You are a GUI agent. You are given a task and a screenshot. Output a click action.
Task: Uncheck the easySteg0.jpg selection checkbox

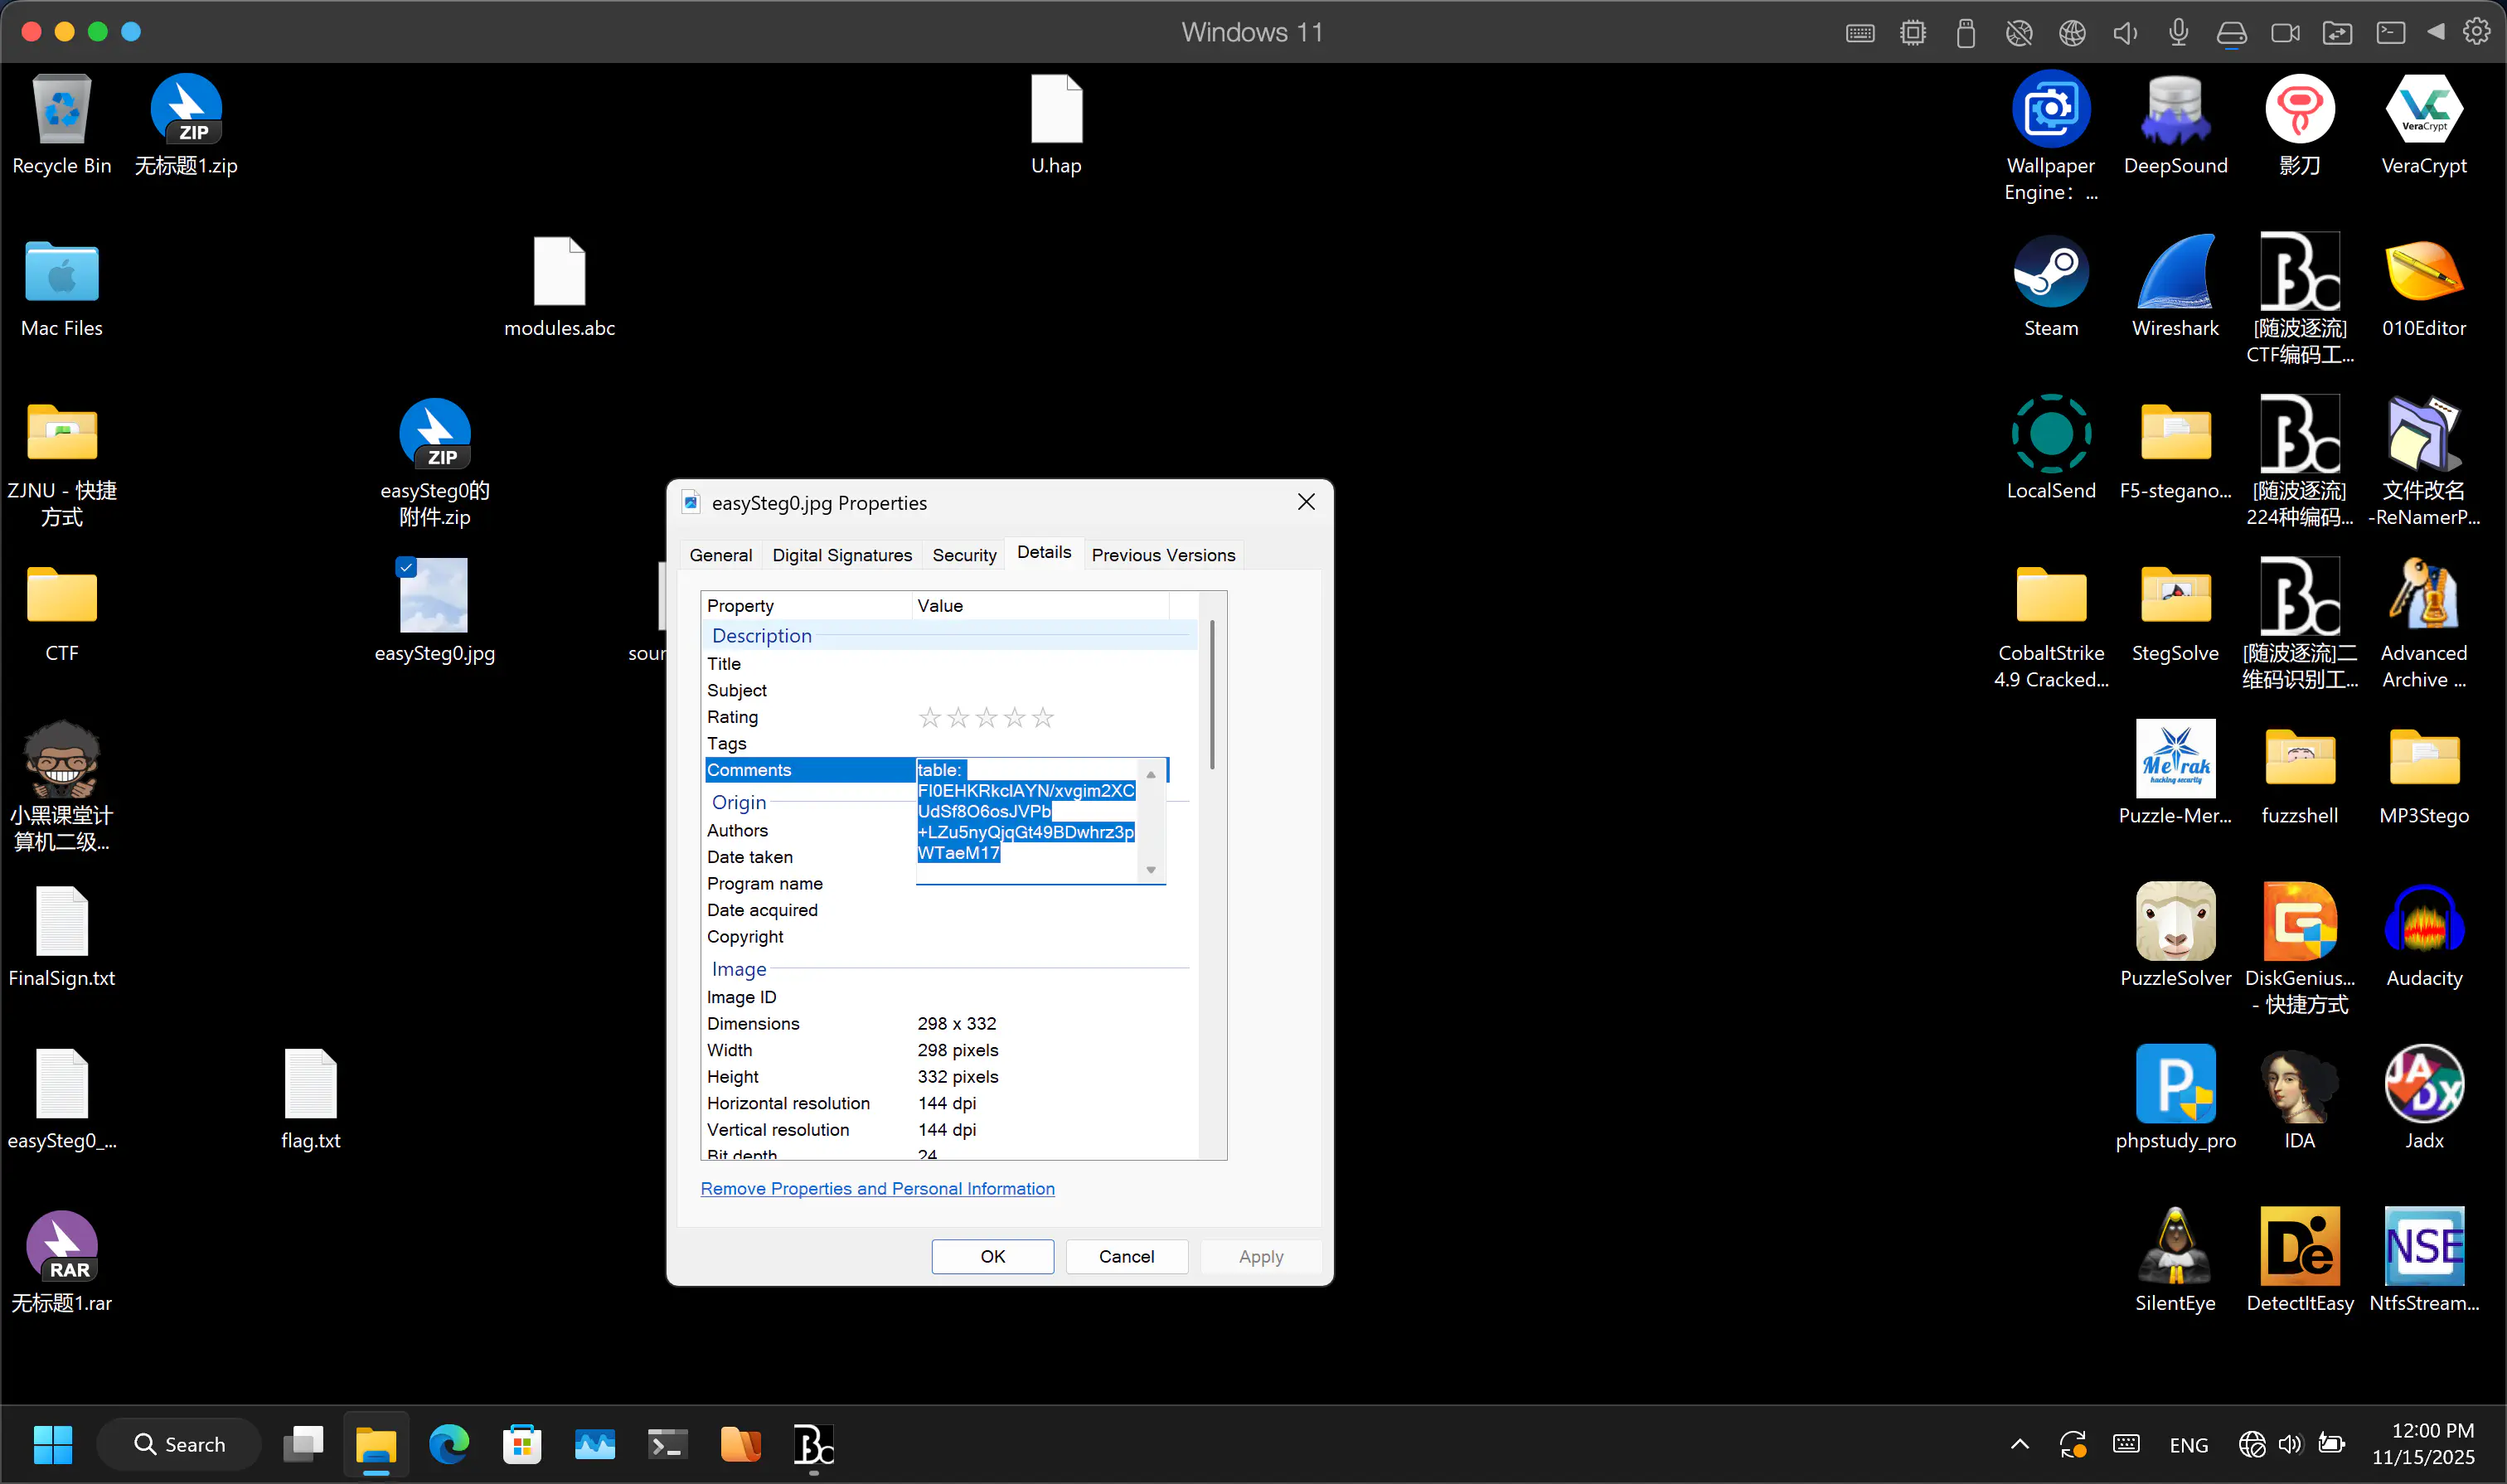406,568
